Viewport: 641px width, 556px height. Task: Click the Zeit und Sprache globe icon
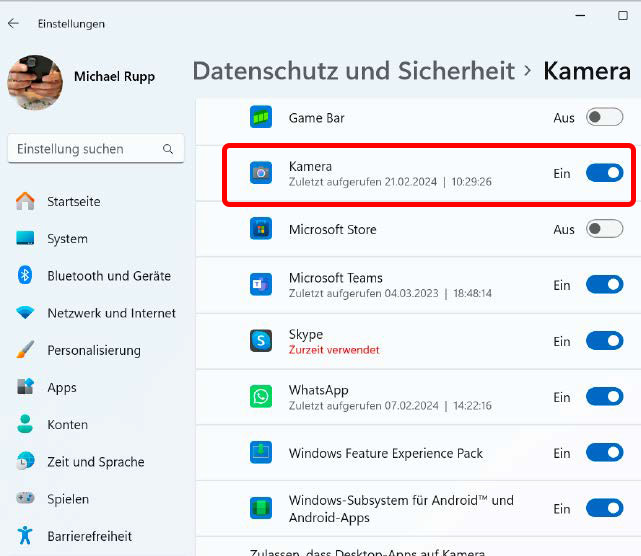[25, 461]
